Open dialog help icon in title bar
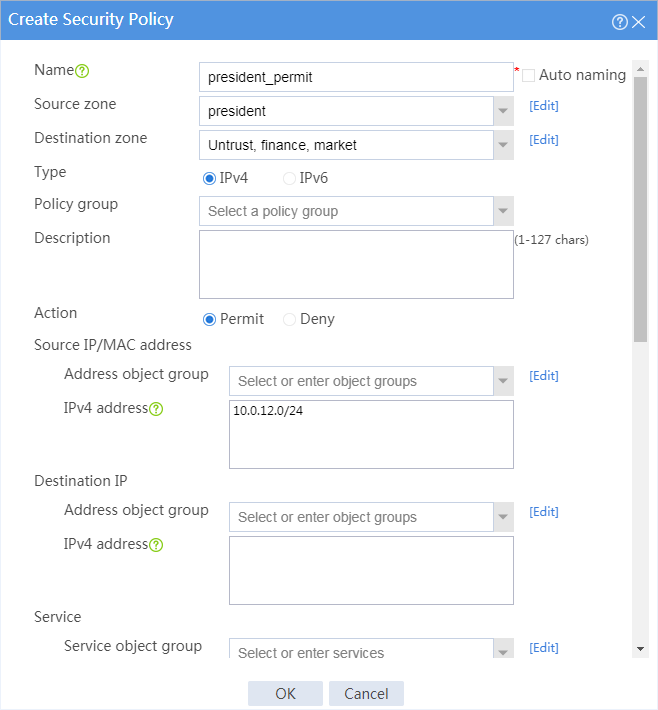The height and width of the screenshot is (710, 658). coord(620,22)
